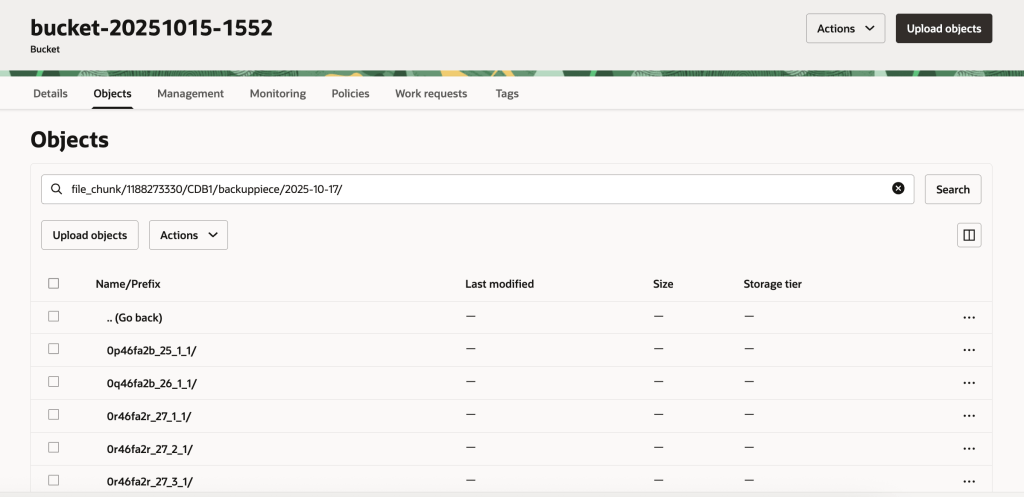Go to the Policies tab

coord(350,93)
